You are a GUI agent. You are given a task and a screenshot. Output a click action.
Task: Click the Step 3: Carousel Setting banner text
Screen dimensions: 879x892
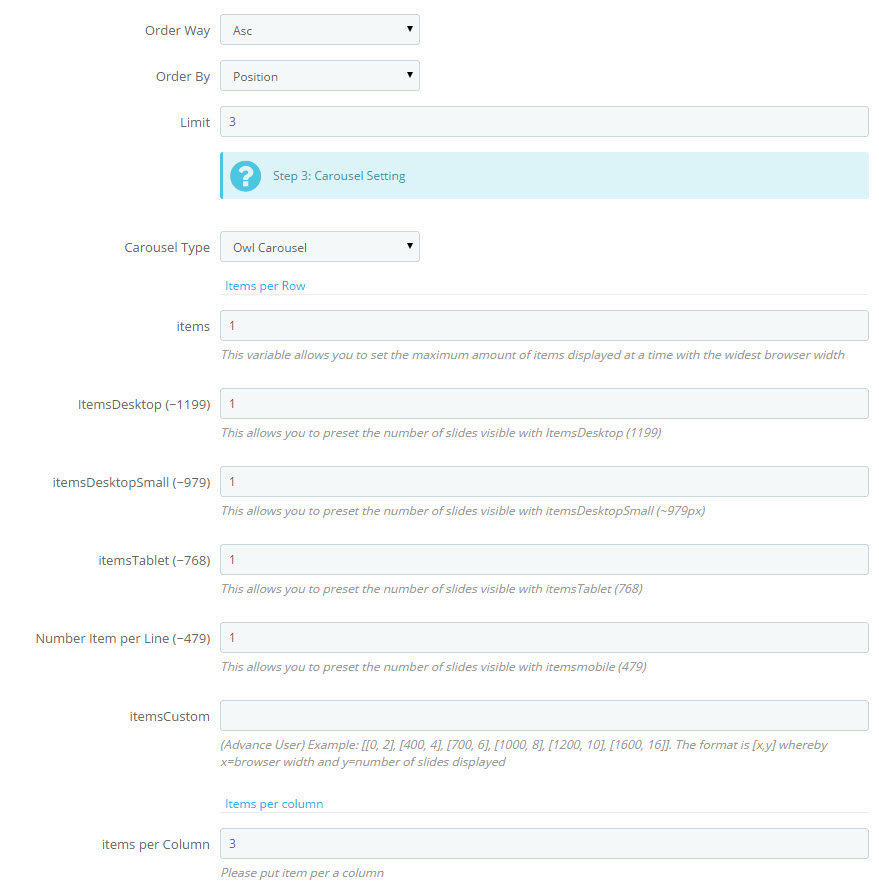coord(339,176)
